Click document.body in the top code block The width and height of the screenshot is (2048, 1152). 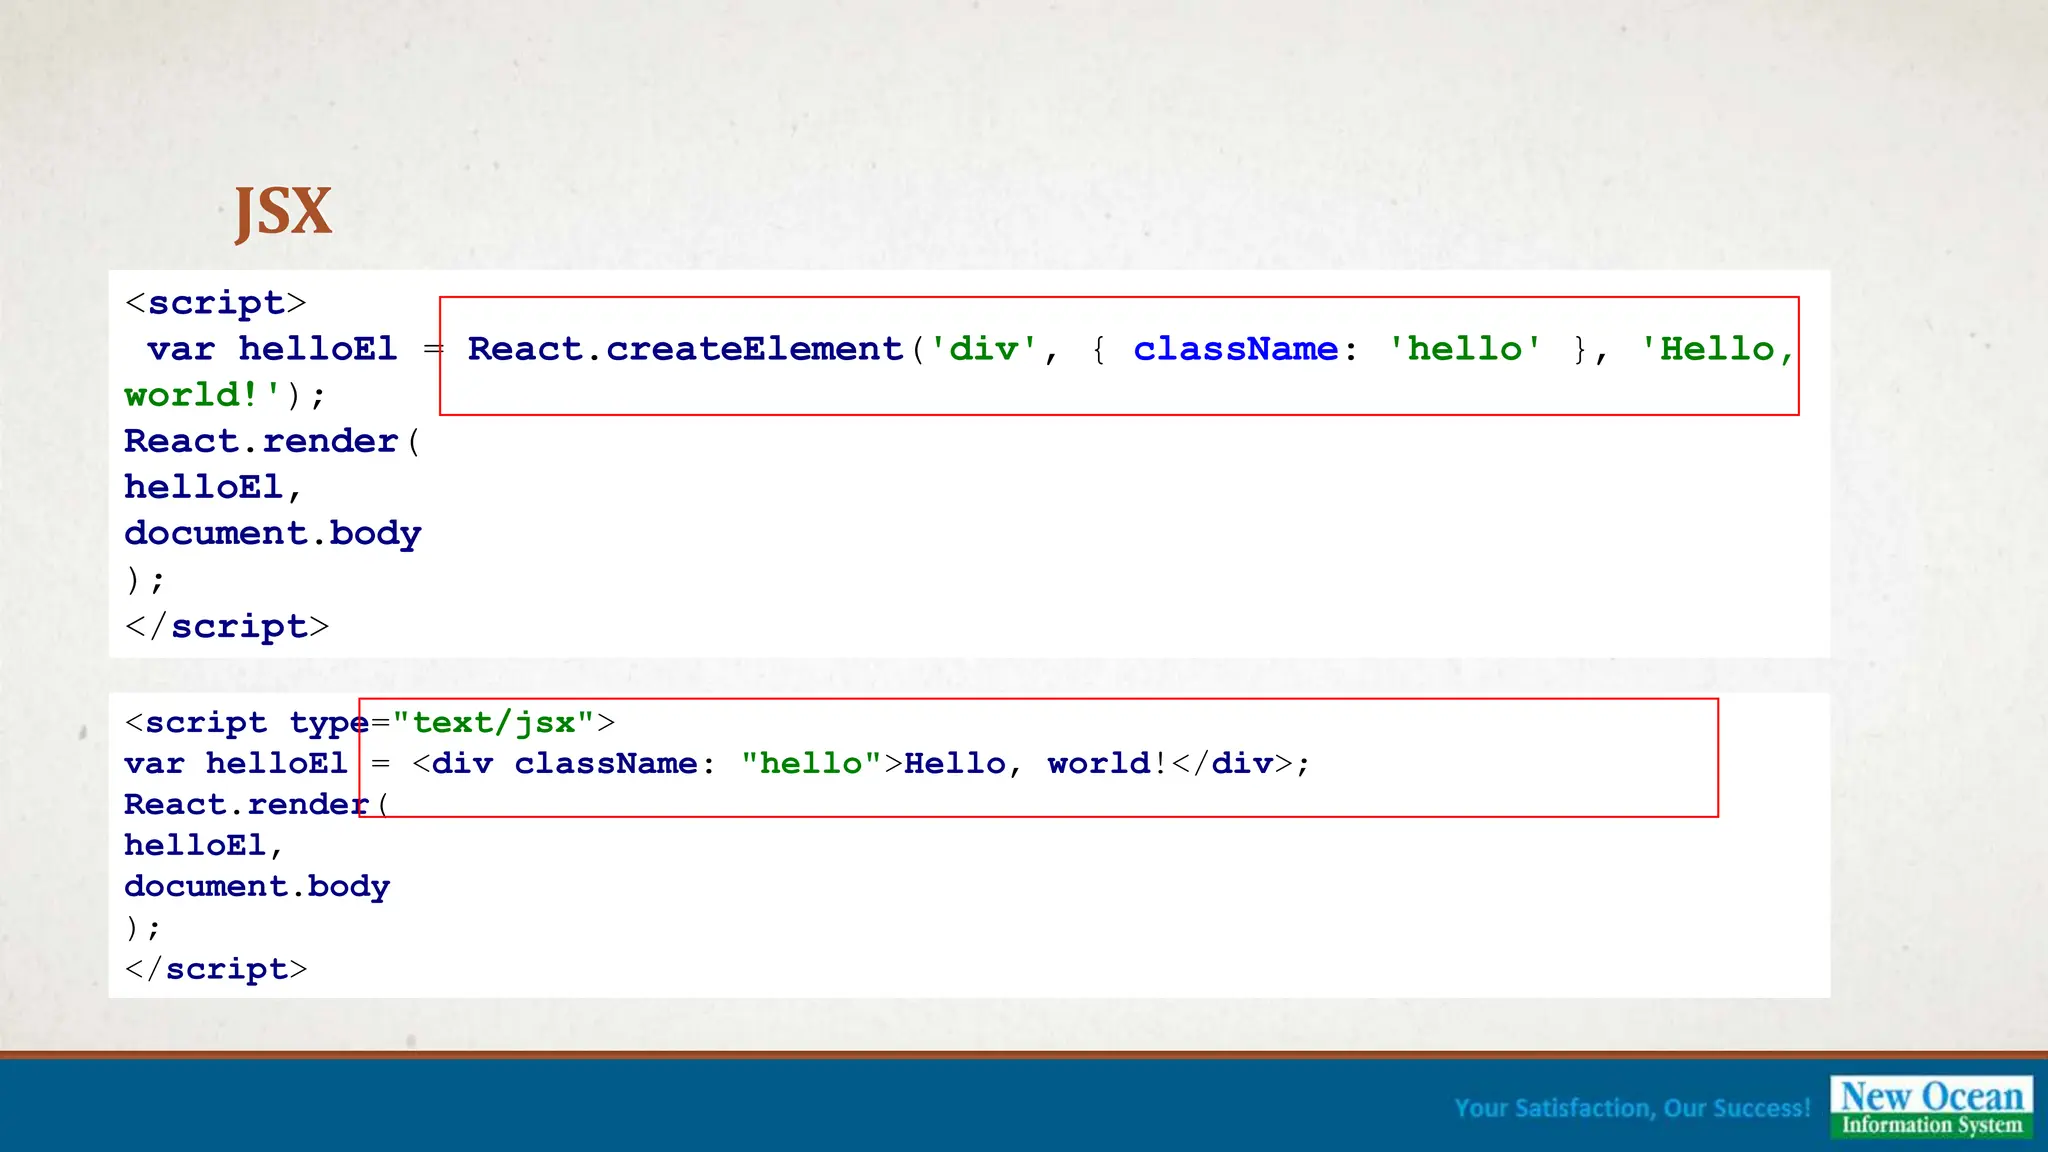272,533
